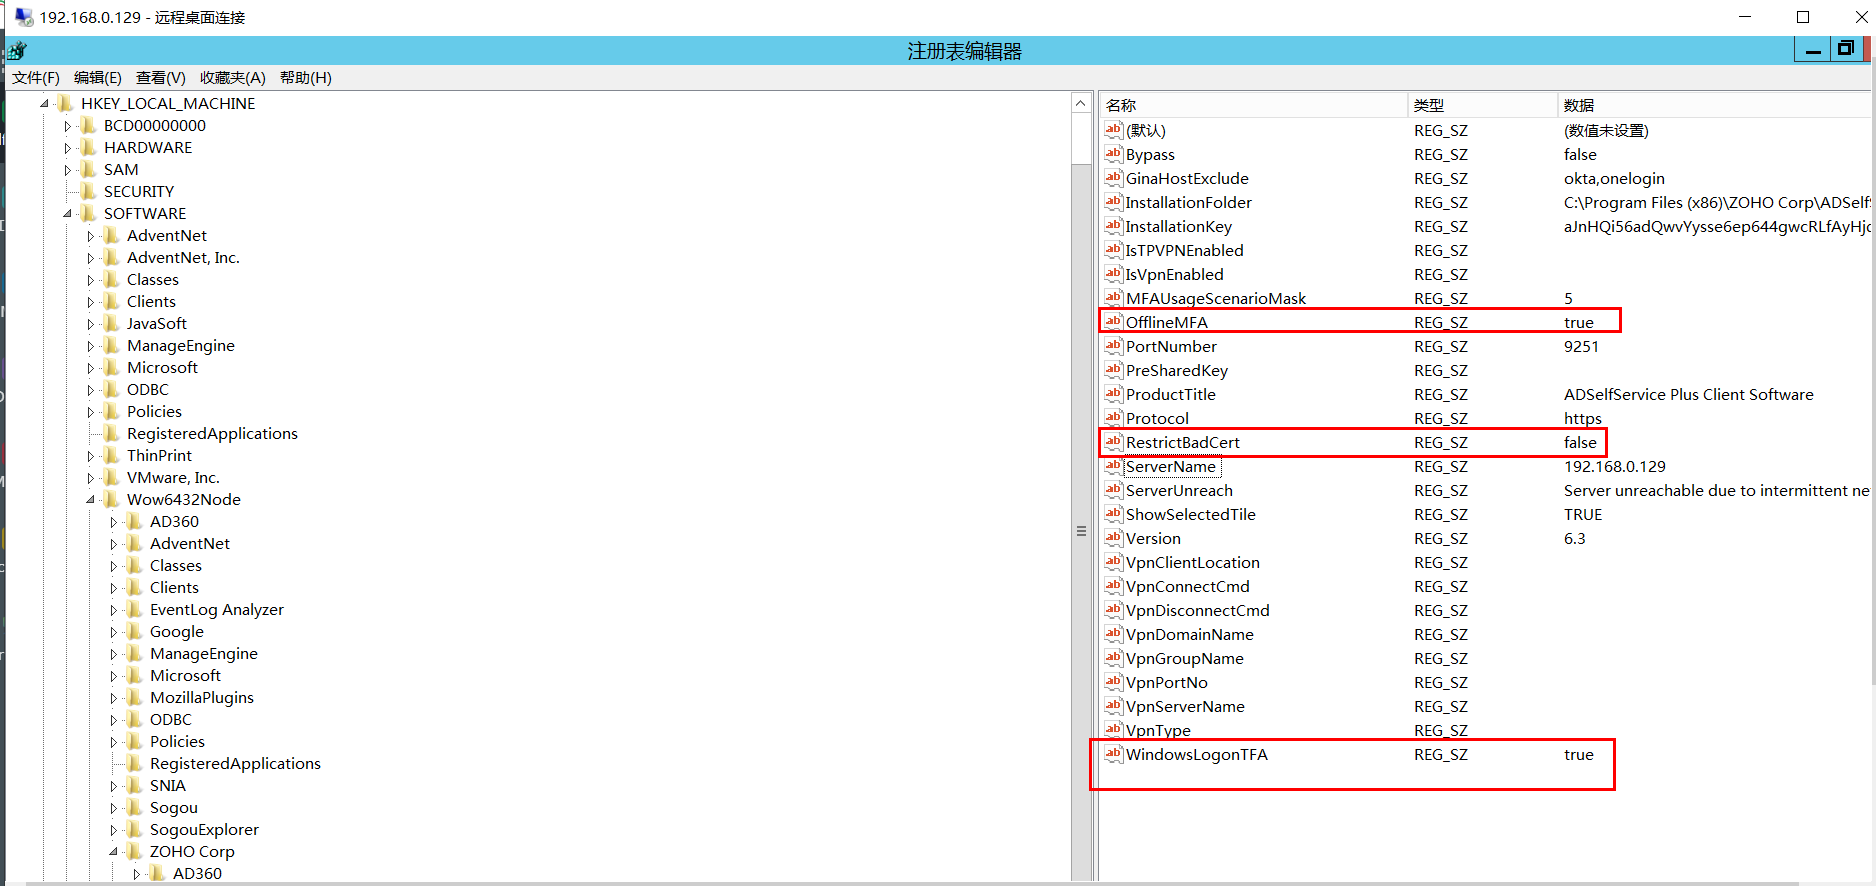Screen dimensions: 1876x886
Task: Collapse the HKEY_LOCAL_MACHINE root node
Action: pos(44,104)
